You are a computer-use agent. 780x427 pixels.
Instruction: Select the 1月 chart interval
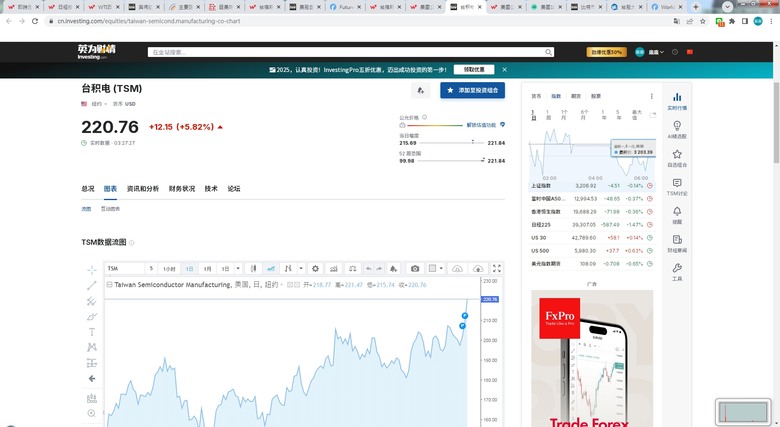207,269
